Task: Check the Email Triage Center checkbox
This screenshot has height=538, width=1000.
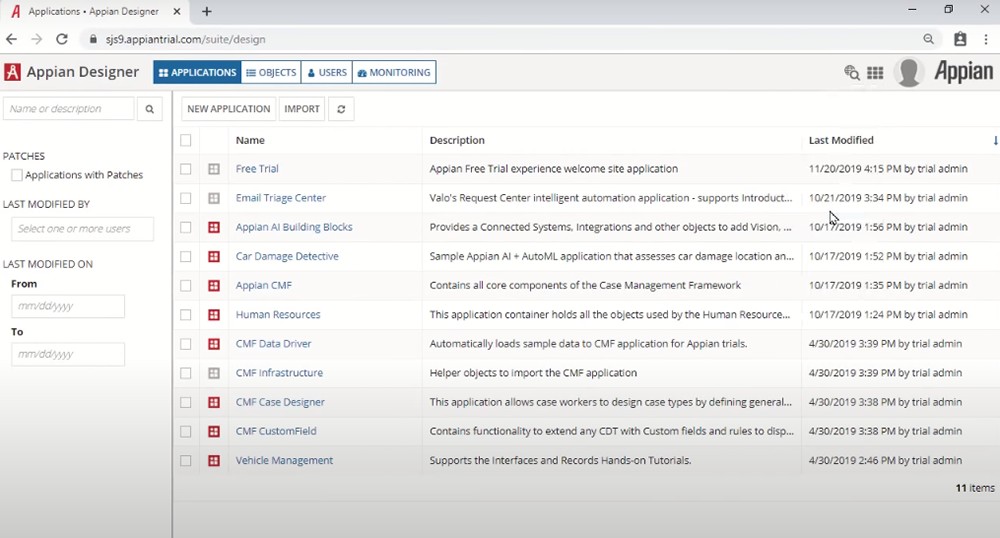Action: coord(186,198)
